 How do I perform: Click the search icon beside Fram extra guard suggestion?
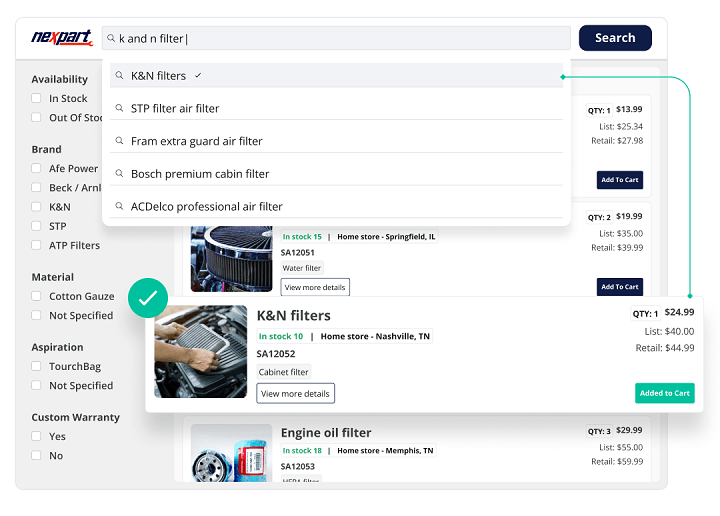119,142
